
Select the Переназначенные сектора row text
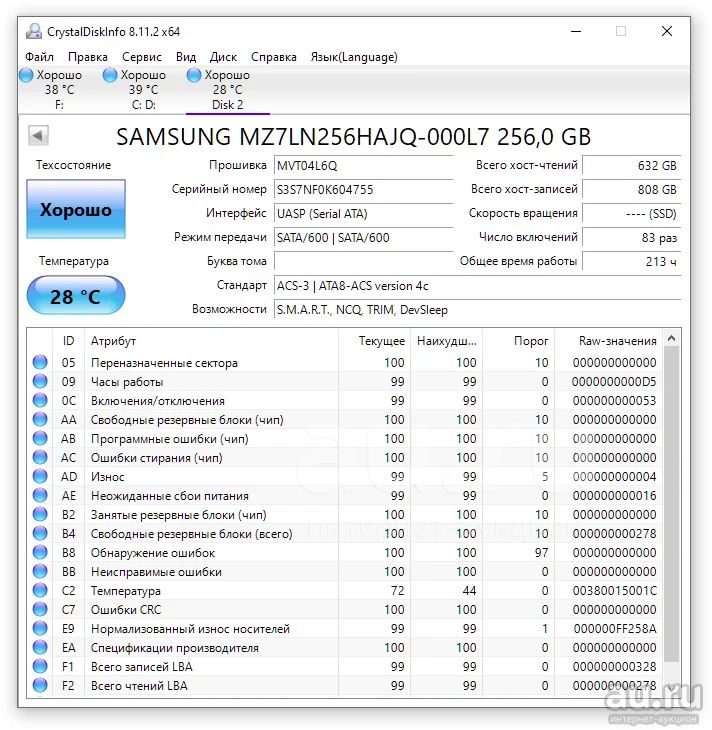point(164,363)
